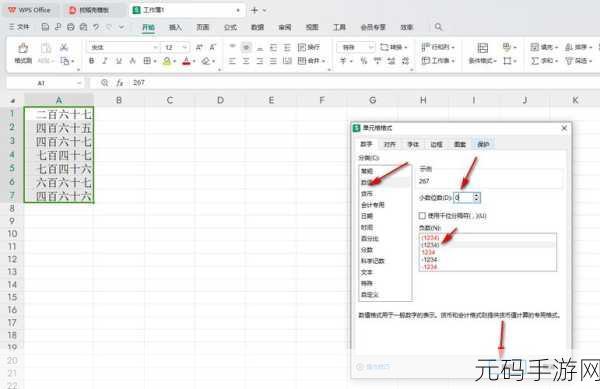Screen dimensions: 600x389
Task: Open the number format dropdown
Action: pyautogui.click(x=371, y=47)
